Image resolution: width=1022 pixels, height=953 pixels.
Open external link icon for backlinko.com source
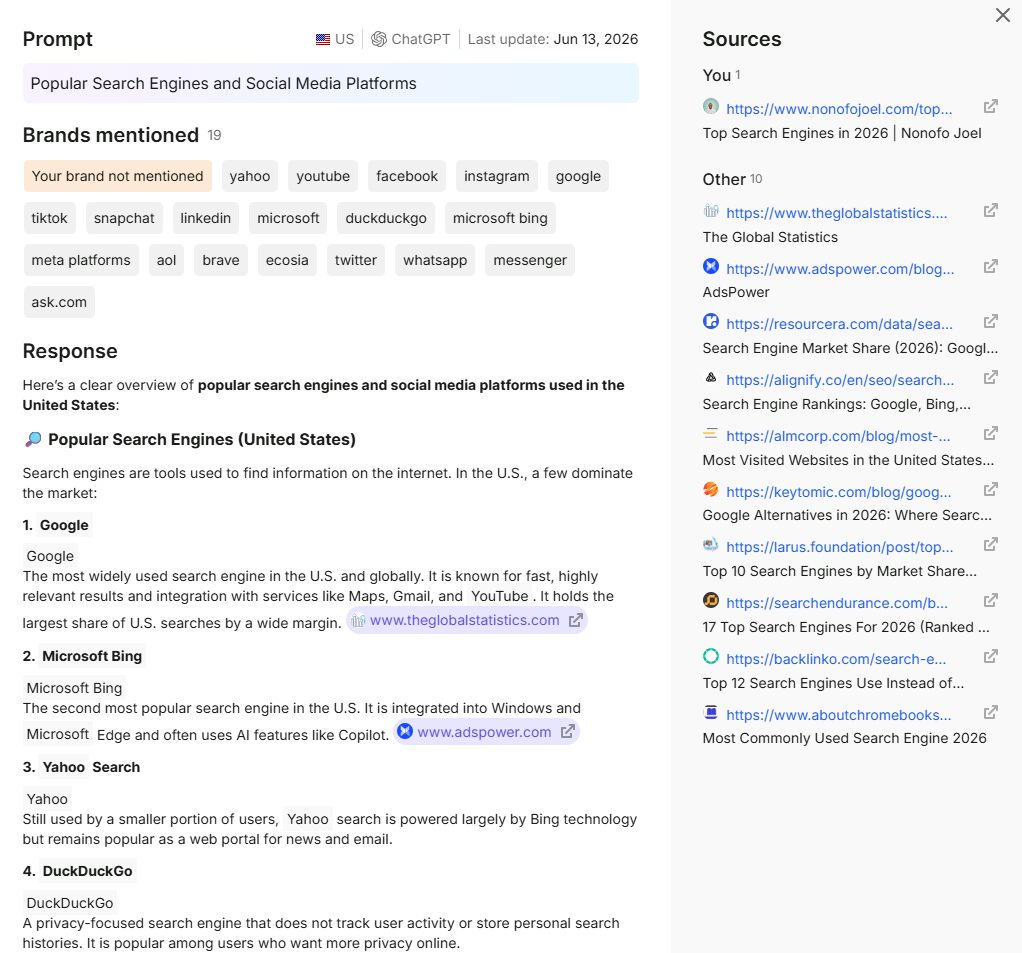coord(991,656)
